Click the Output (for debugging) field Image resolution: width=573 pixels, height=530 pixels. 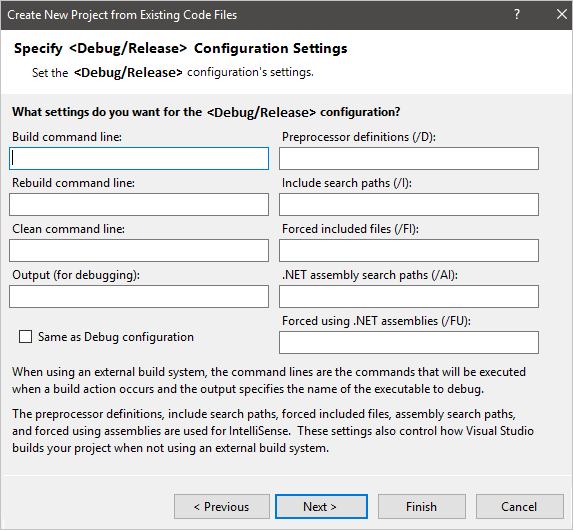coord(139,297)
